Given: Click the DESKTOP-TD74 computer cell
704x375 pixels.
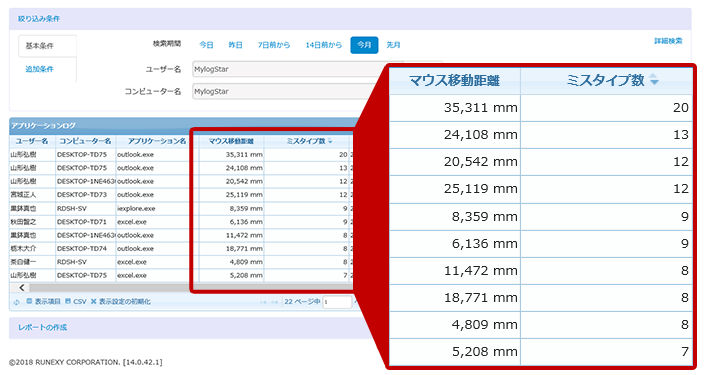Looking at the screenshot, I should point(85,248).
